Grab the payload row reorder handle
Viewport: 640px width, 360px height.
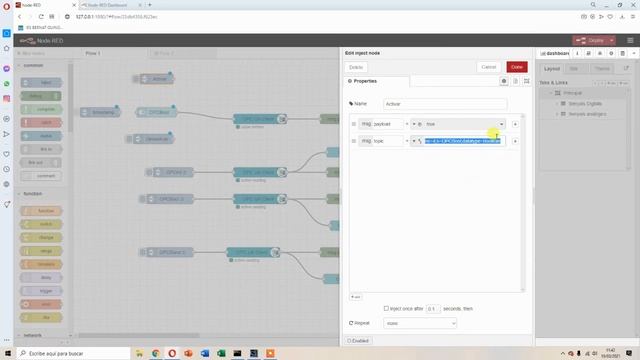coord(354,124)
